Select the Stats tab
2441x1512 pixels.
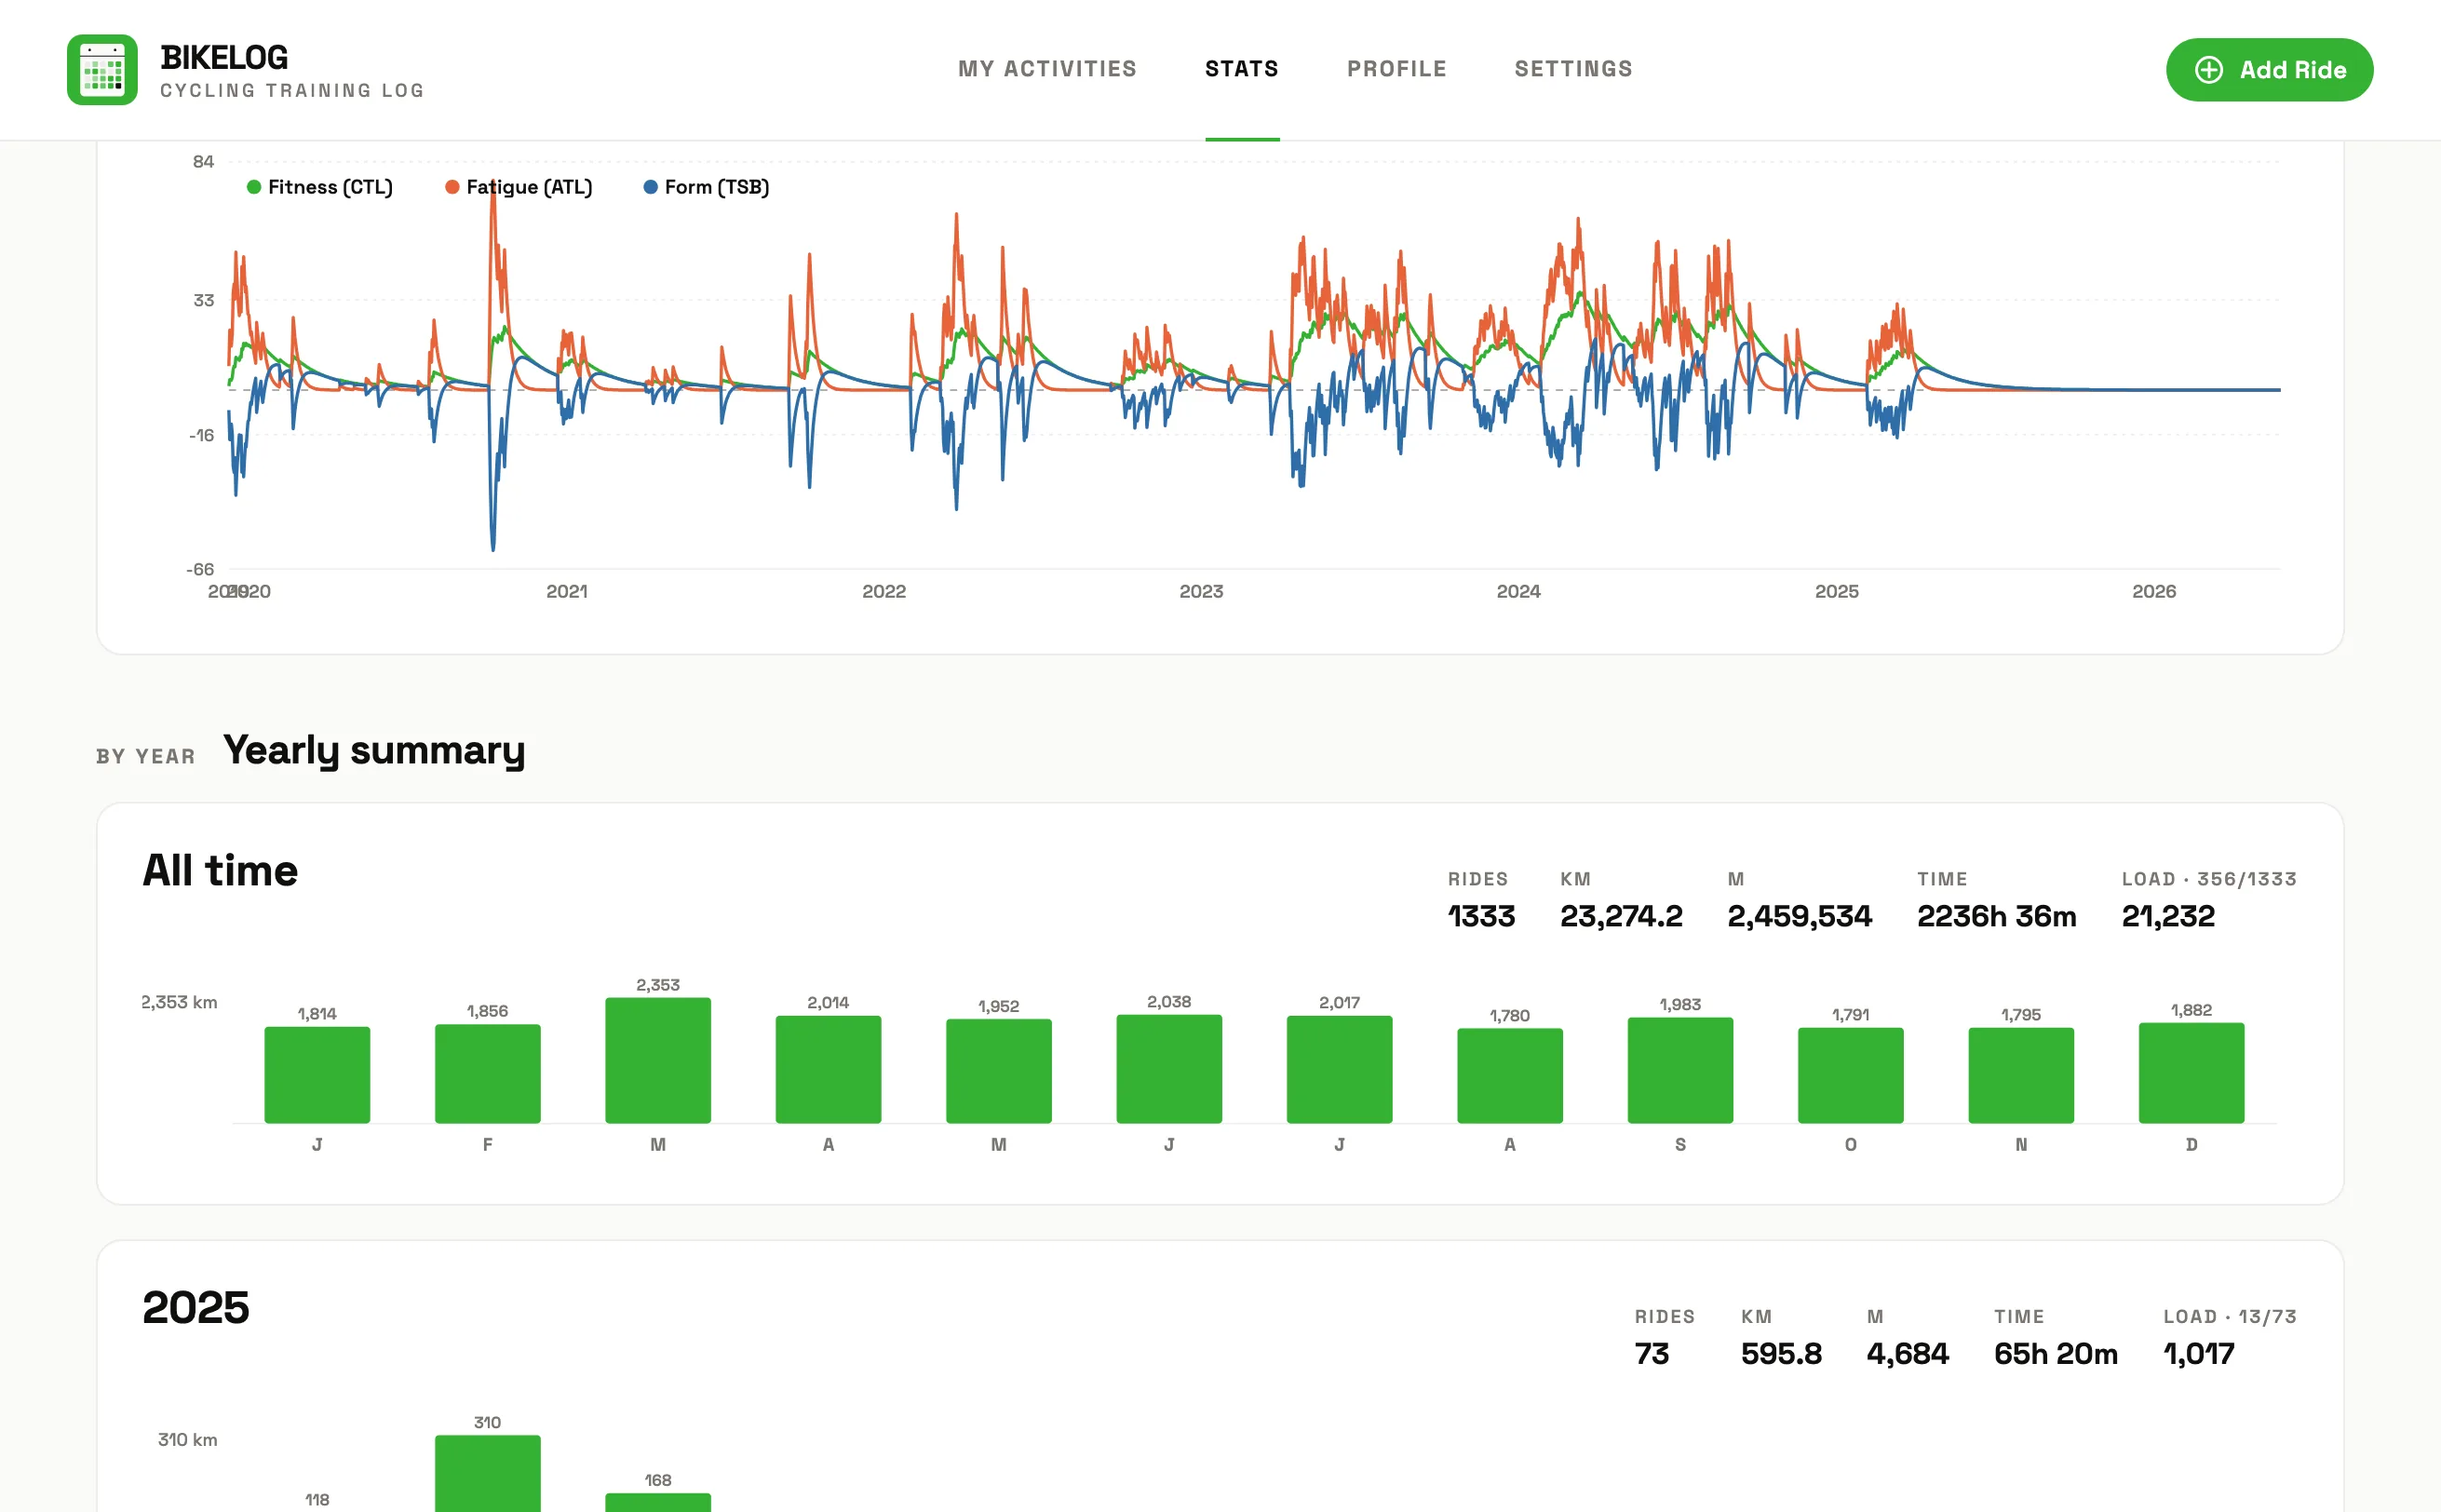pos(1241,69)
